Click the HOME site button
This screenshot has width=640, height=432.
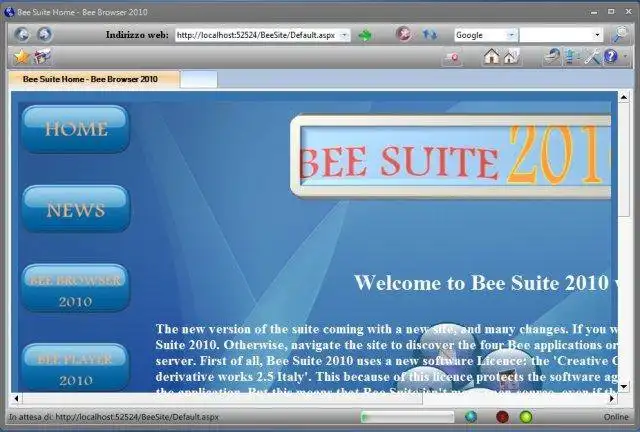tap(76, 129)
